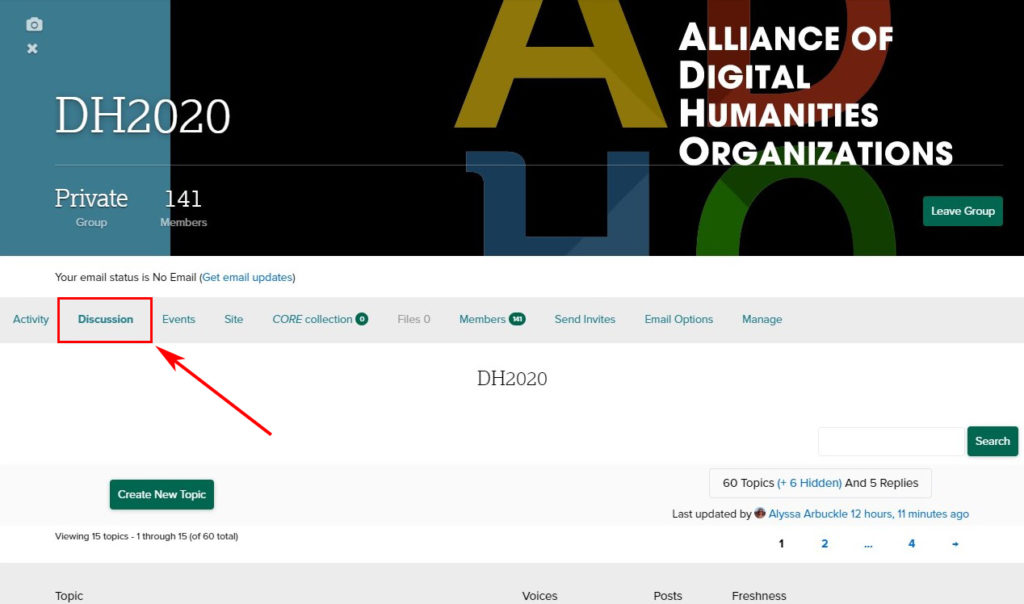The width and height of the screenshot is (1024, 604).
Task: Open the Manage tab
Action: point(762,318)
